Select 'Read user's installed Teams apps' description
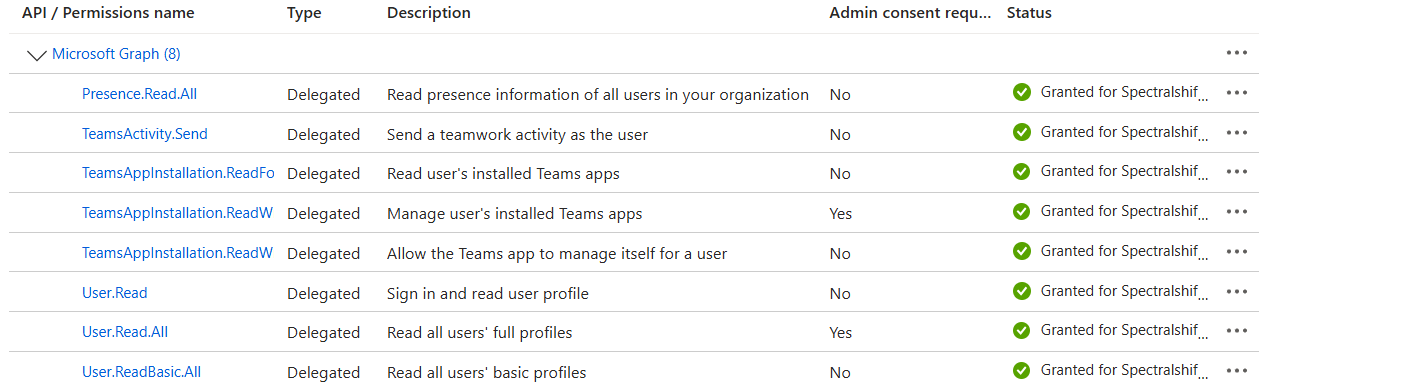Image resolution: width=1407 pixels, height=389 pixels. (x=503, y=173)
